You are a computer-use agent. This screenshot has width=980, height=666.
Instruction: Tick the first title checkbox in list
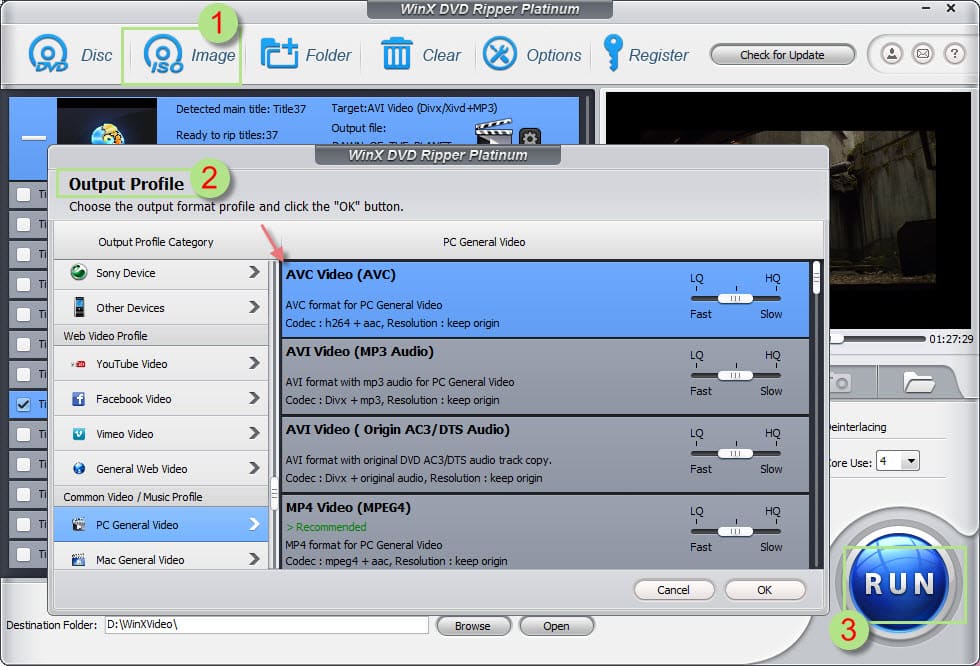(24, 194)
